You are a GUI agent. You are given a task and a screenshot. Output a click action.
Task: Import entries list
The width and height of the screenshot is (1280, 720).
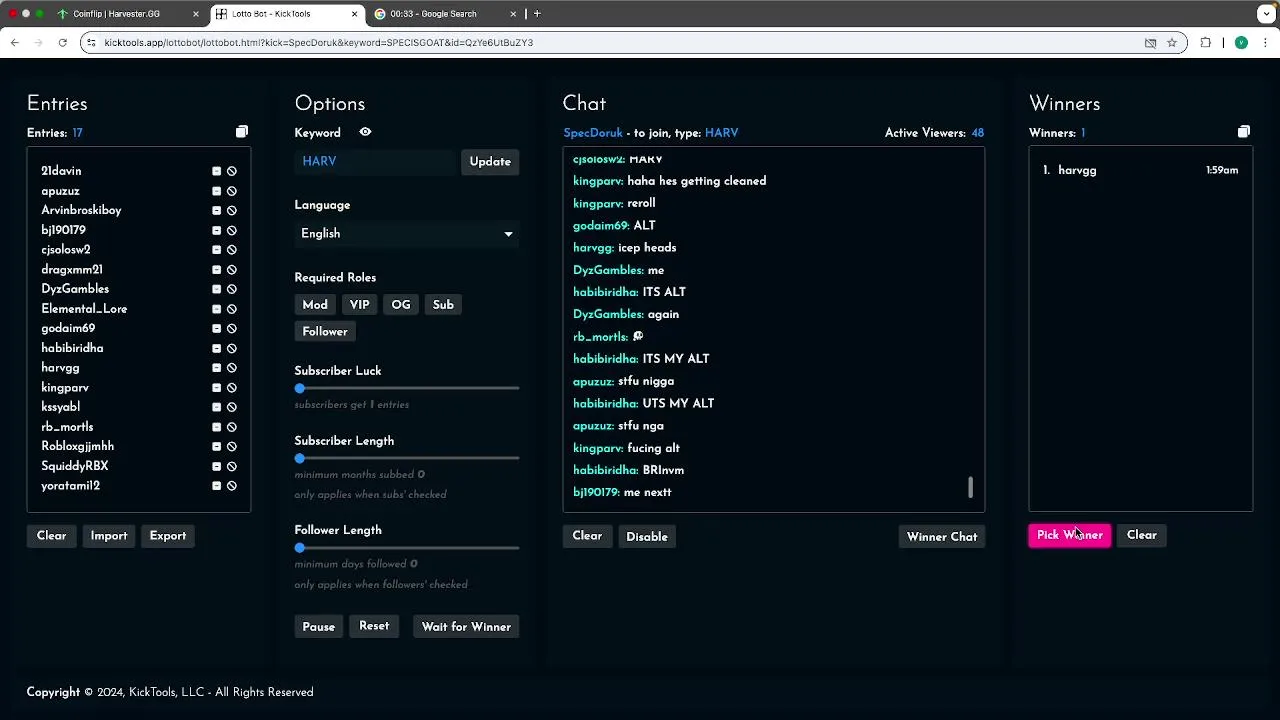pos(109,536)
